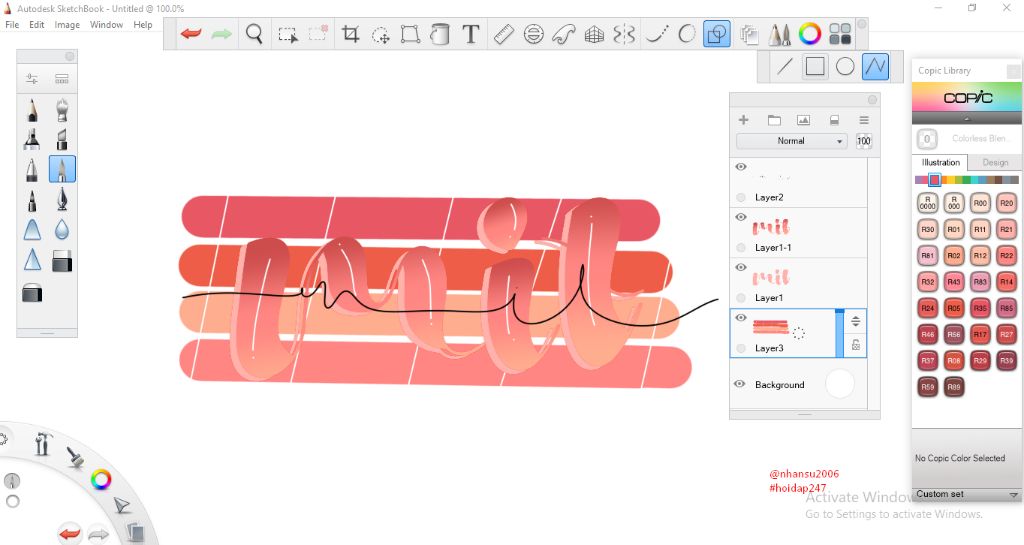
Task: Select the Steady Stroke tool
Action: point(657,34)
